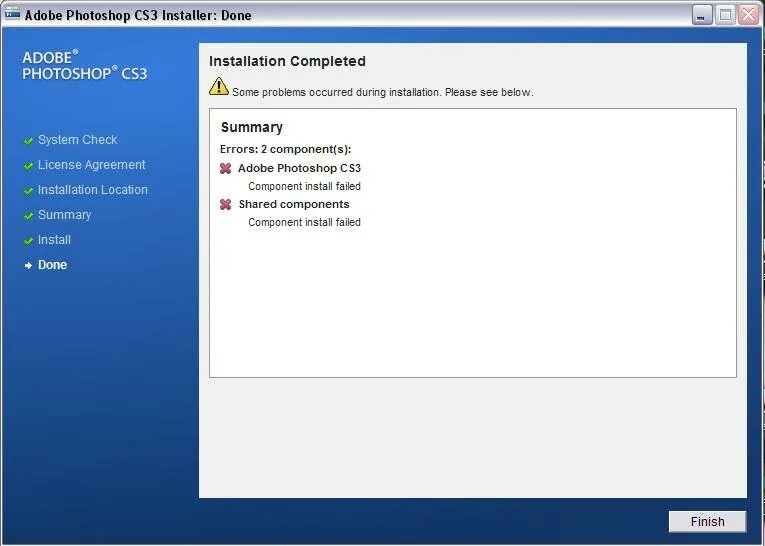Screen dimensions: 765x546
Task: Click the 'Installation Completed' heading
Action: (x=287, y=61)
